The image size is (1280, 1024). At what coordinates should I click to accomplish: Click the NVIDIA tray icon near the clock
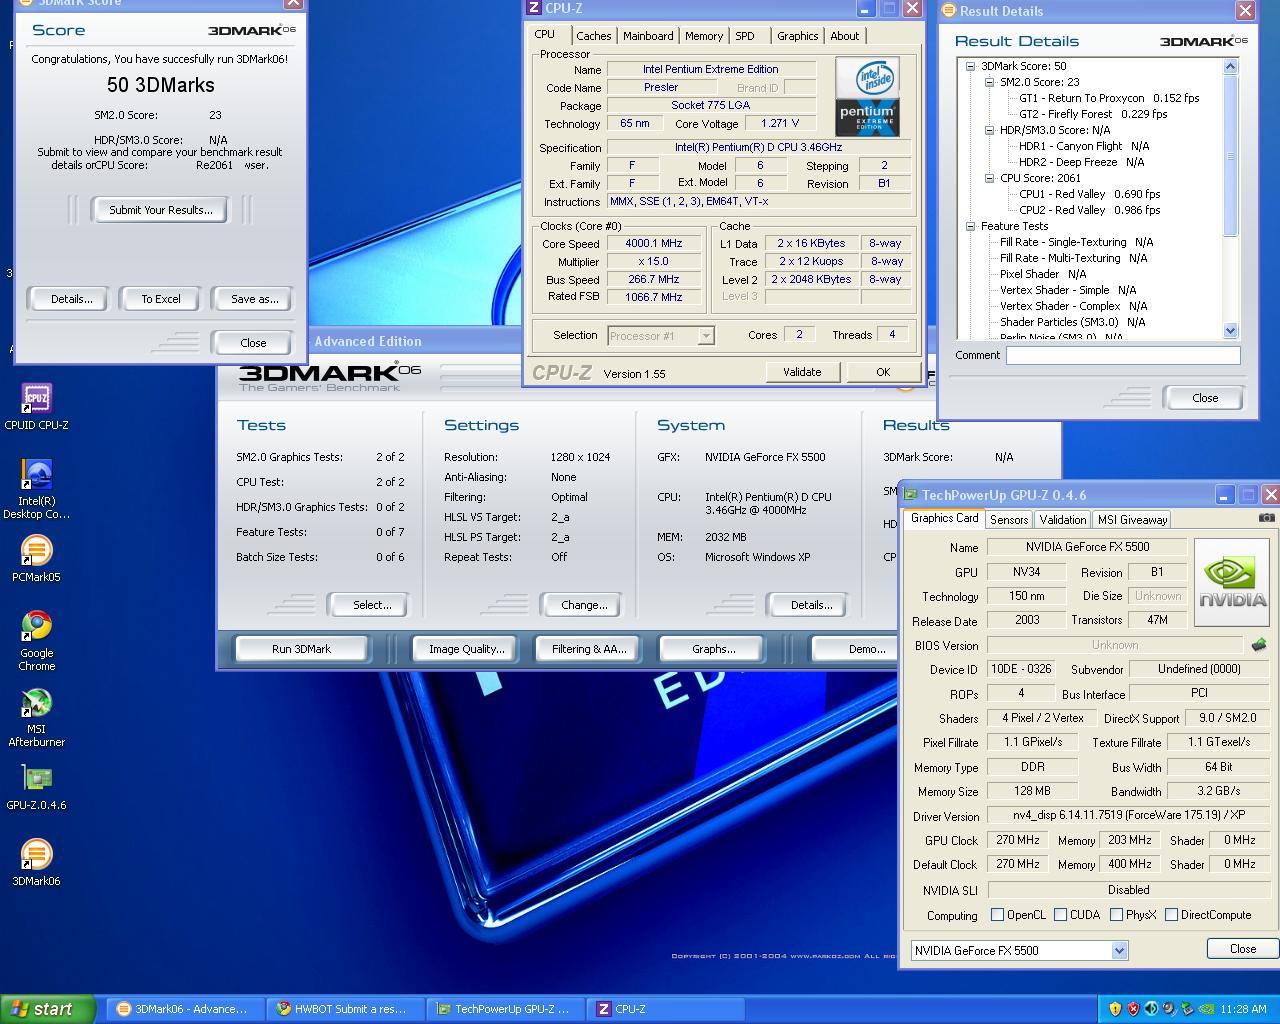tap(1207, 1009)
